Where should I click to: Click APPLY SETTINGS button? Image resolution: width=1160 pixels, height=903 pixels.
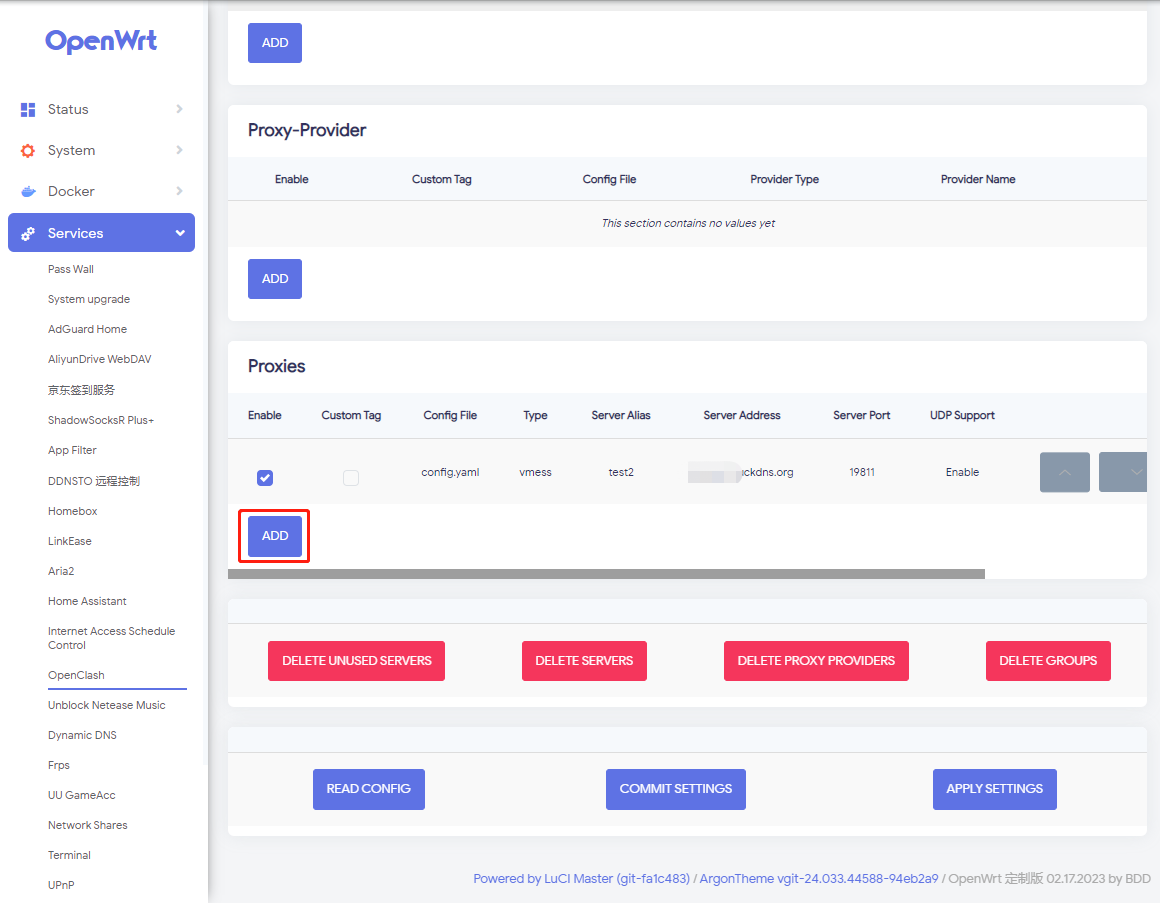click(x=994, y=789)
